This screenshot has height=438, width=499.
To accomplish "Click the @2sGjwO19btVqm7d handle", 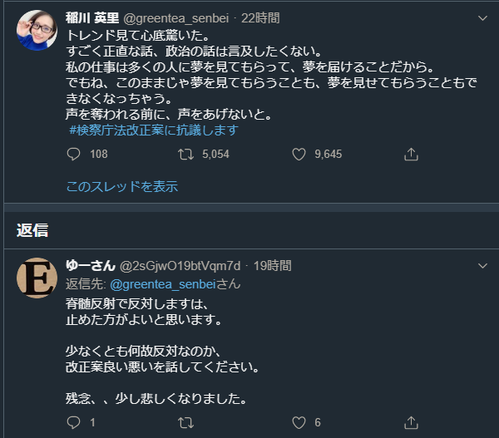I will pyautogui.click(x=180, y=266).
